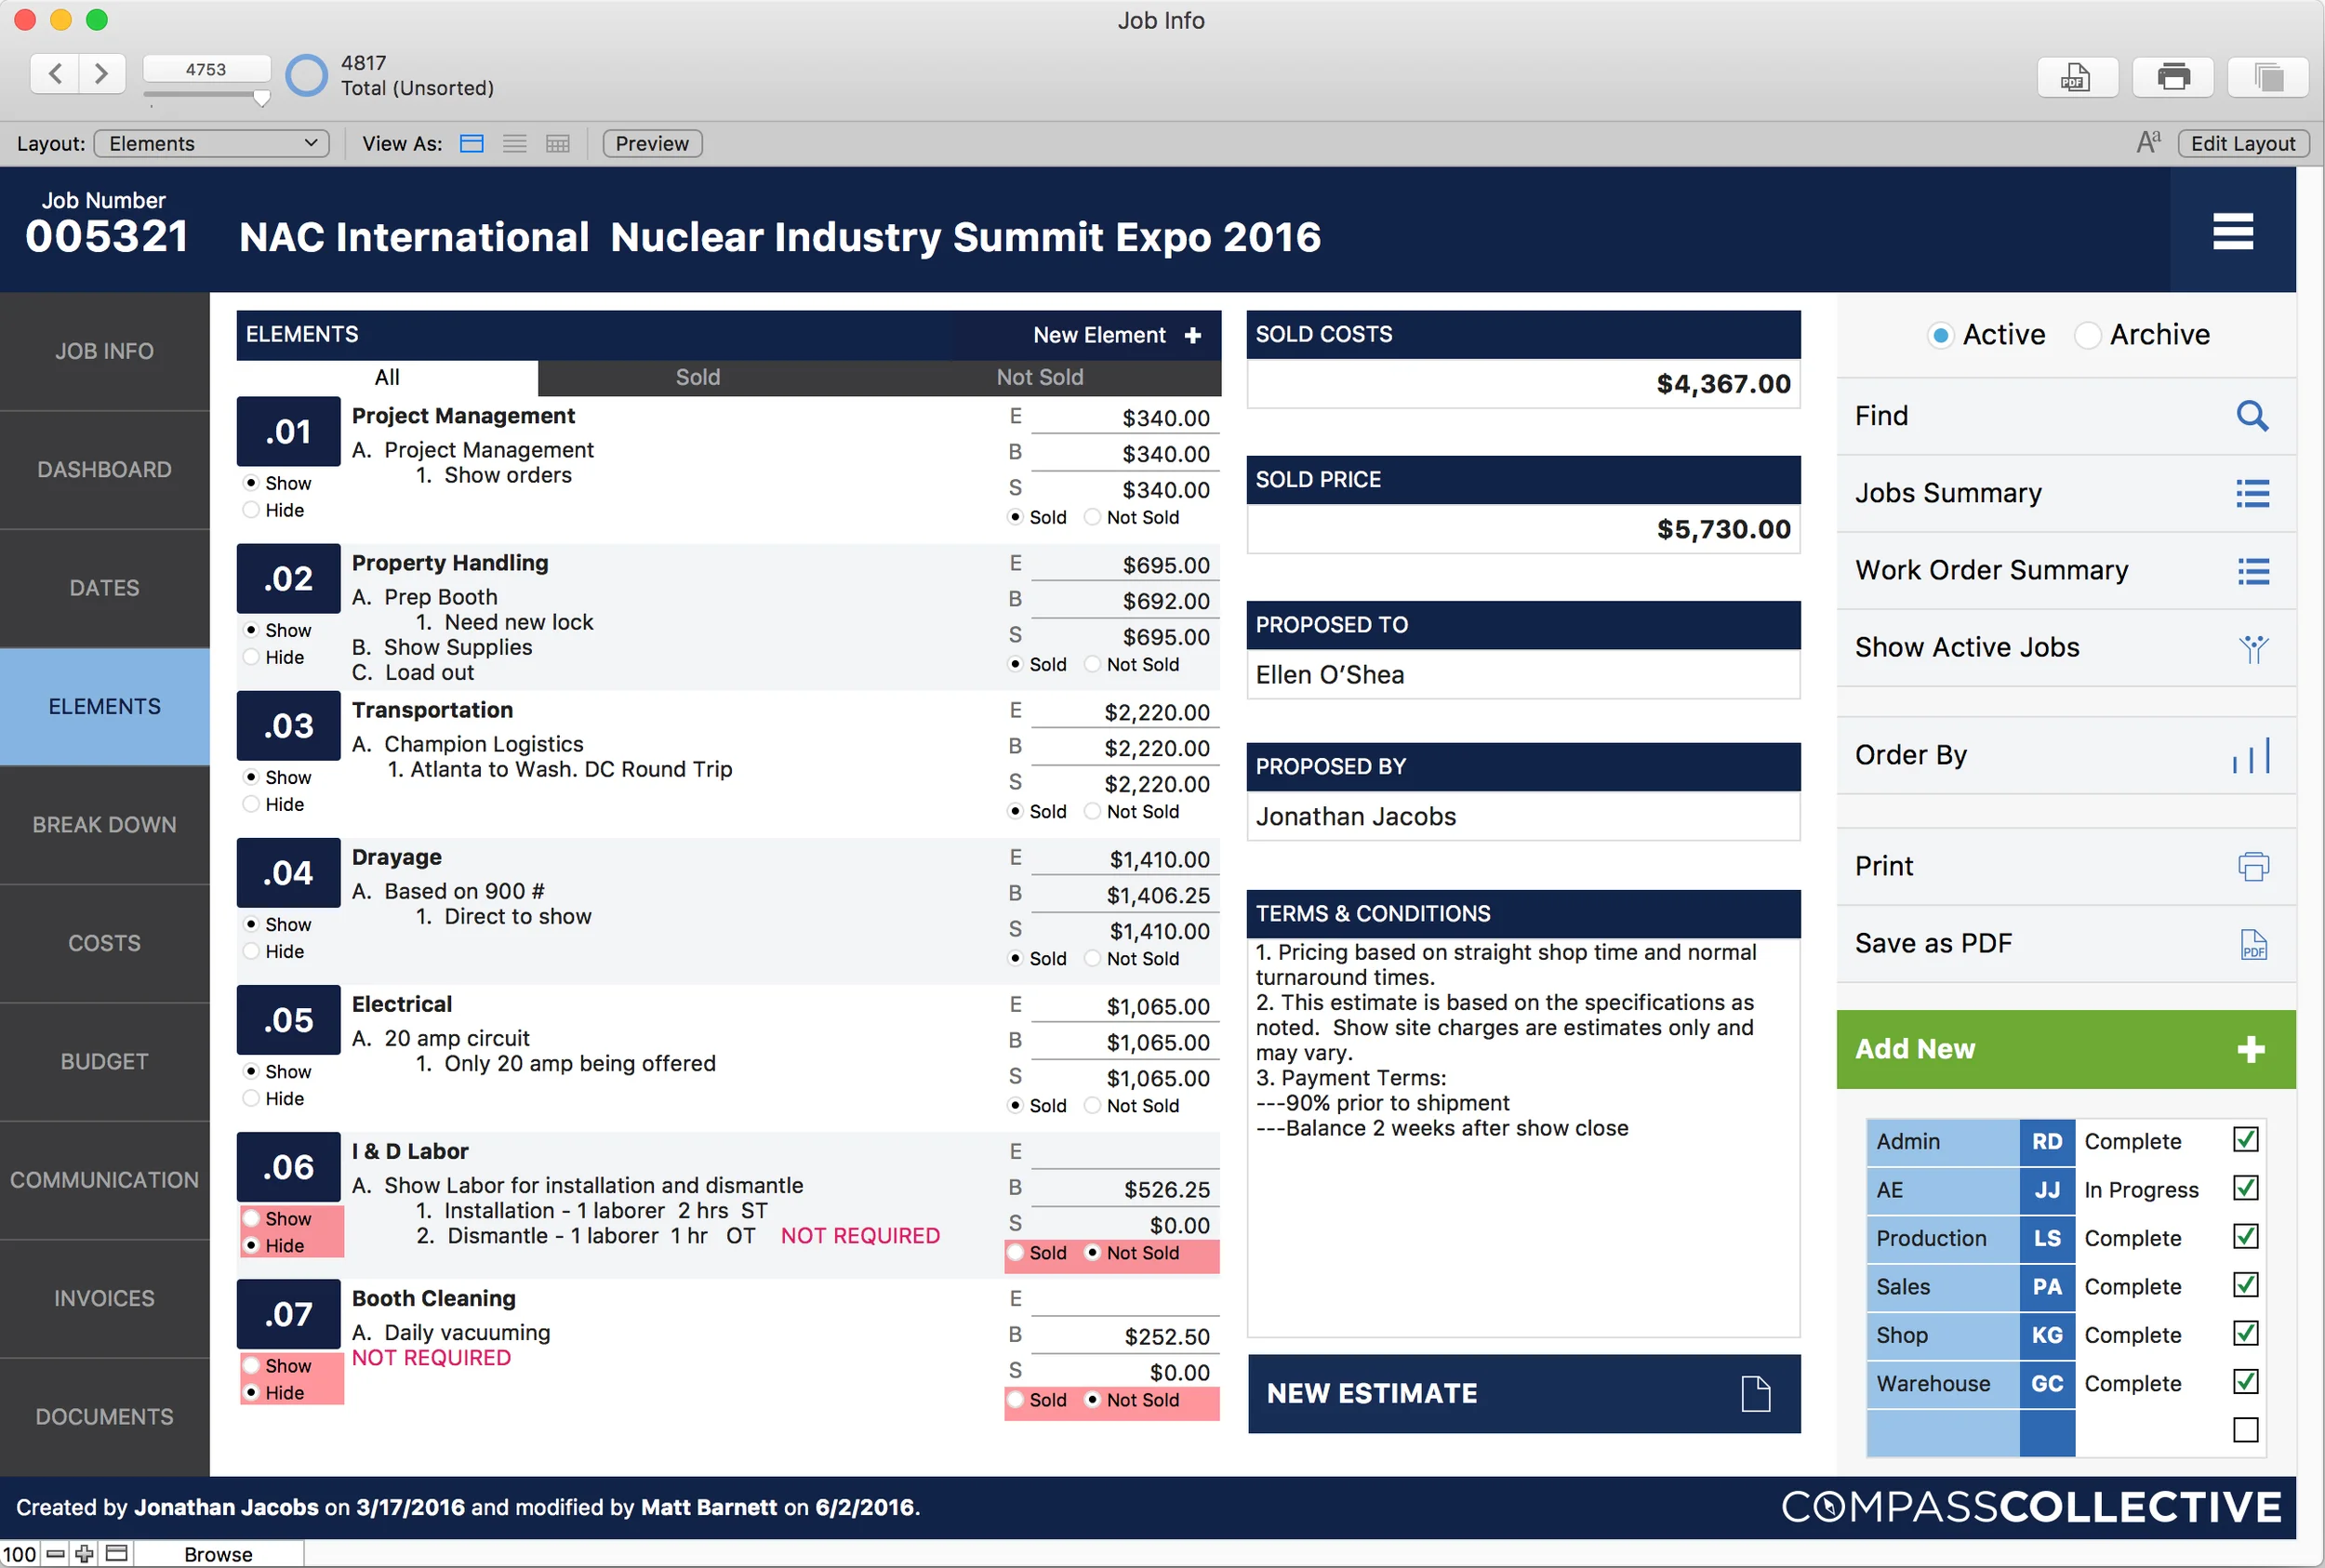Select the Archive radio button
Image resolution: width=2325 pixels, height=1568 pixels.
[2087, 335]
